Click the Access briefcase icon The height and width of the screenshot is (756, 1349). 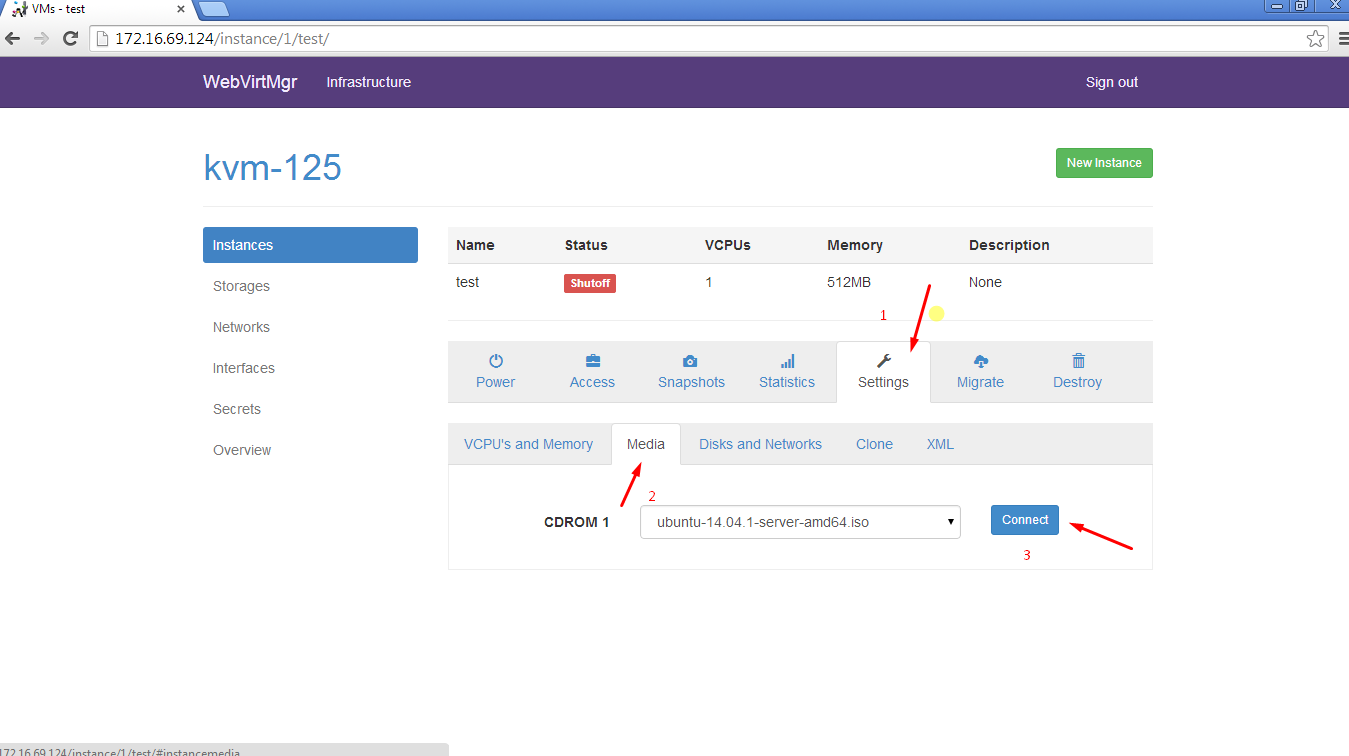point(592,361)
